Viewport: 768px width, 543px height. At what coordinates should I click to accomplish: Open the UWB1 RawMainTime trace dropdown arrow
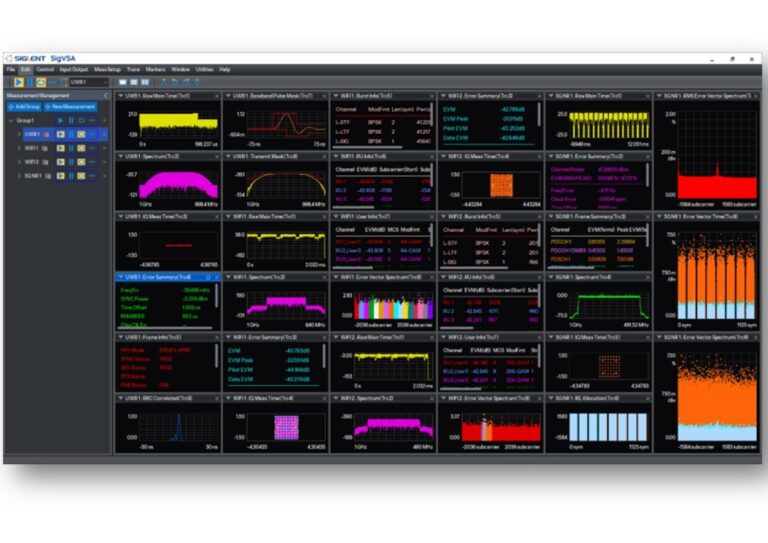120,96
